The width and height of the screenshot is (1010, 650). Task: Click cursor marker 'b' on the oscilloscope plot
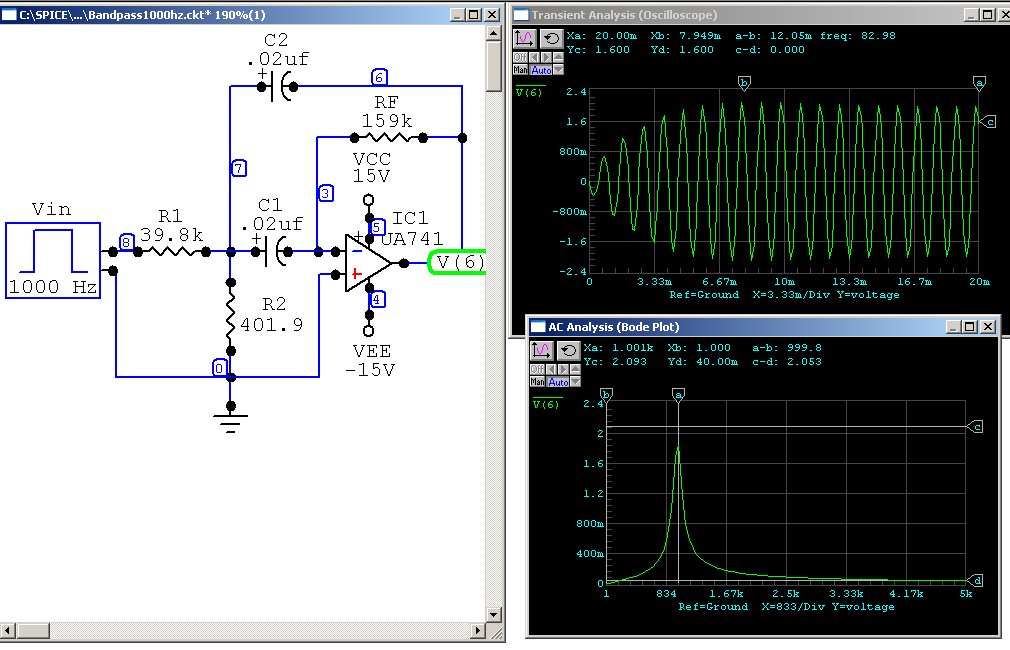point(743,82)
